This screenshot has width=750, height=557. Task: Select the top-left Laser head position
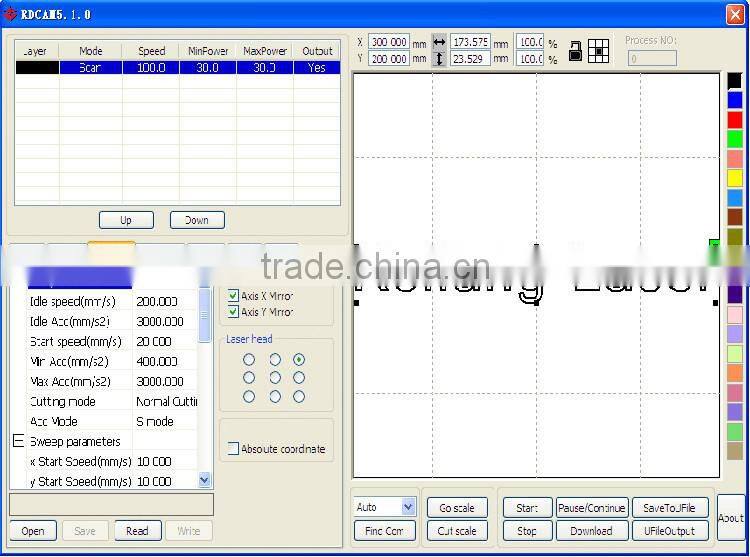coord(249,360)
